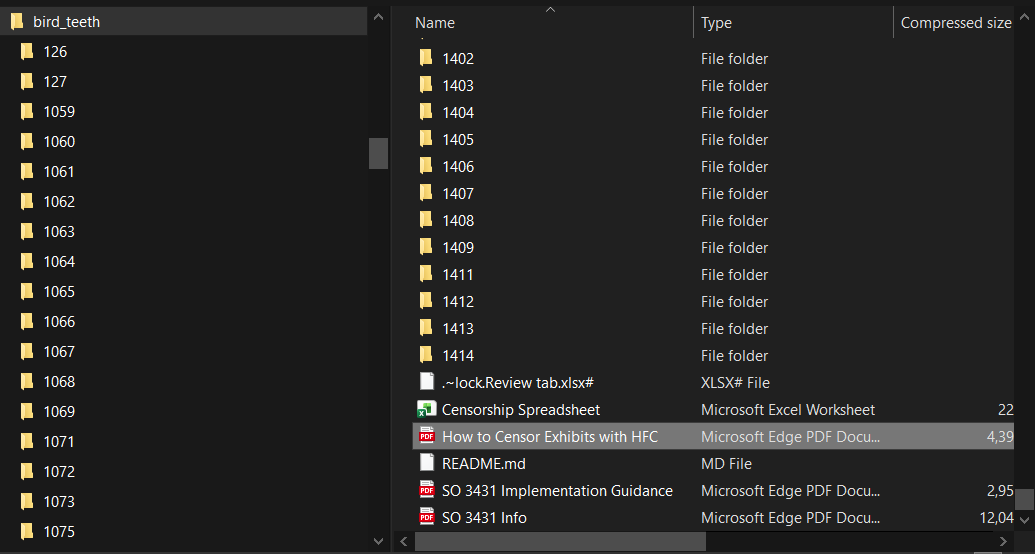Click folder icon of 1408 in file list

click(x=426, y=221)
